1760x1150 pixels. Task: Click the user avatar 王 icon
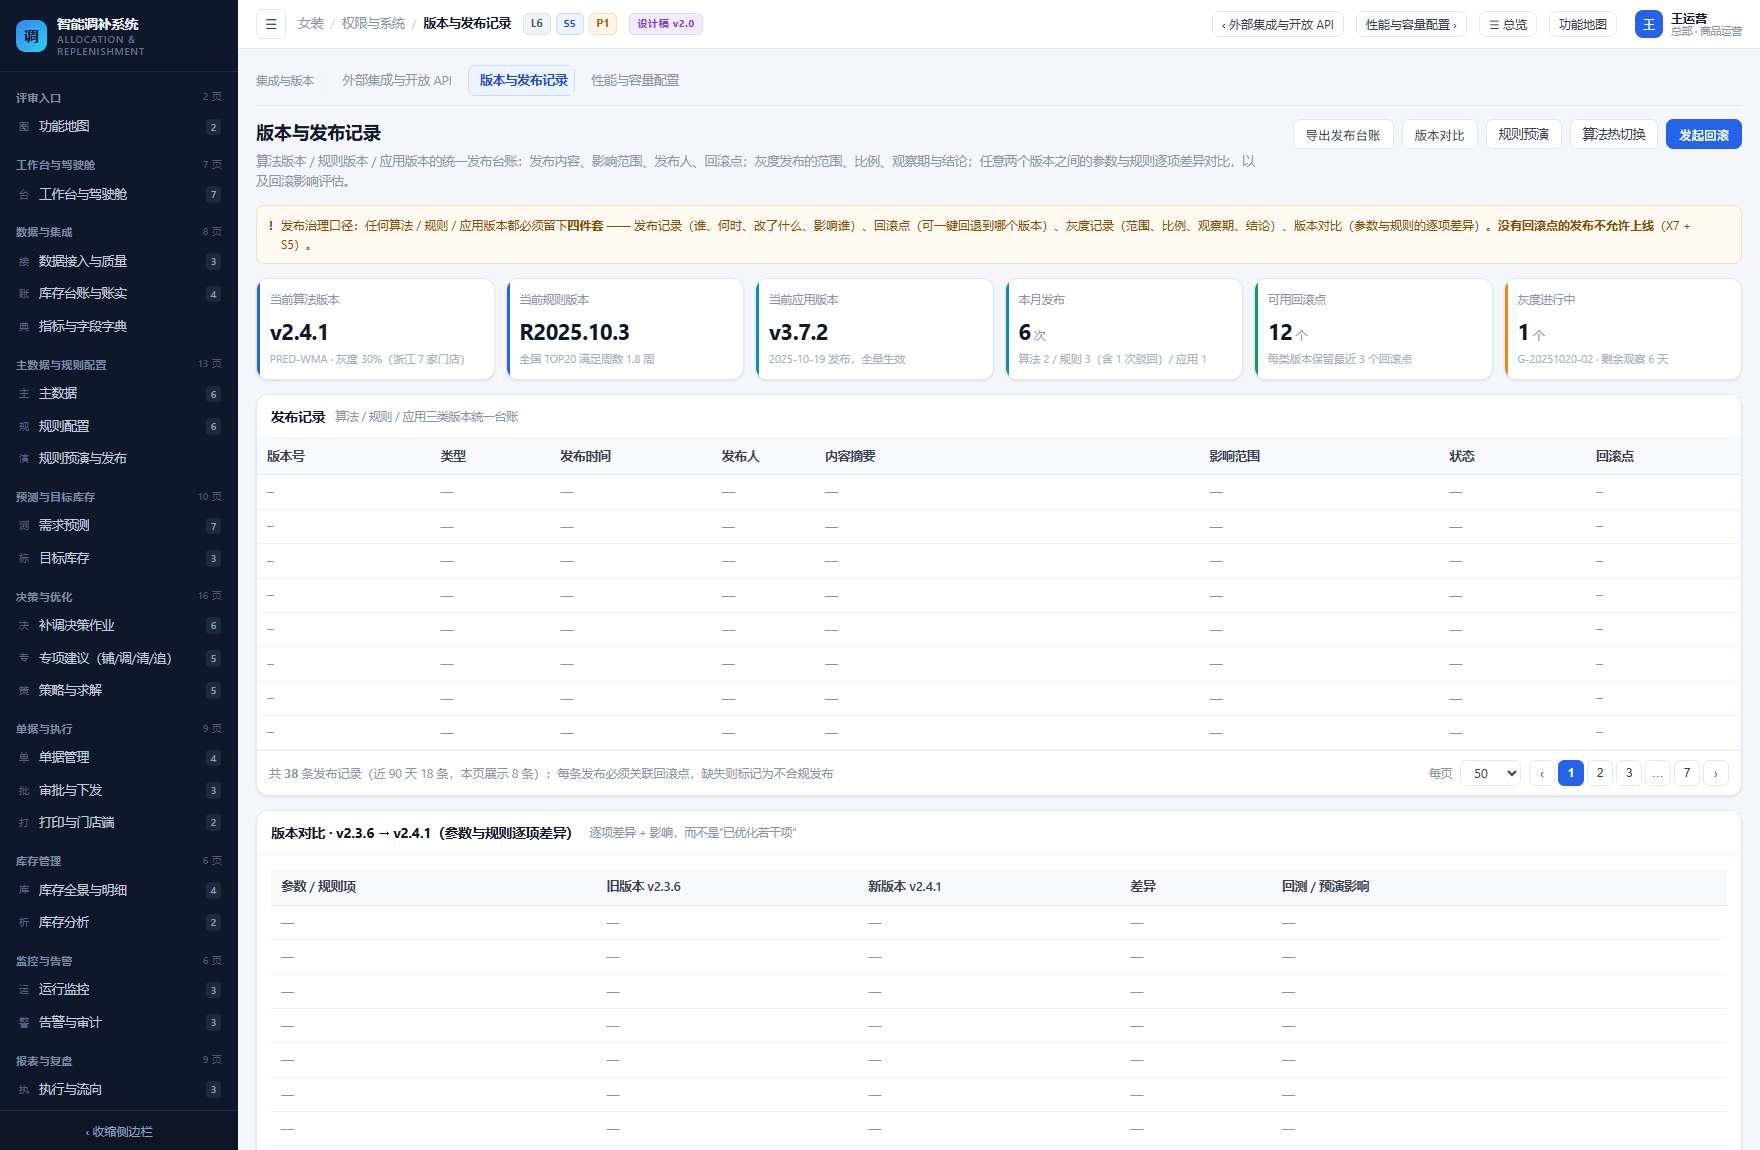[x=1648, y=24]
